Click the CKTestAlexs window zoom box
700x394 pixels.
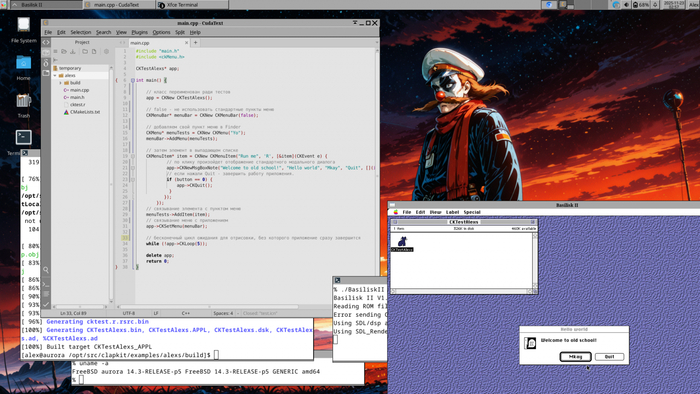[x=533, y=222]
